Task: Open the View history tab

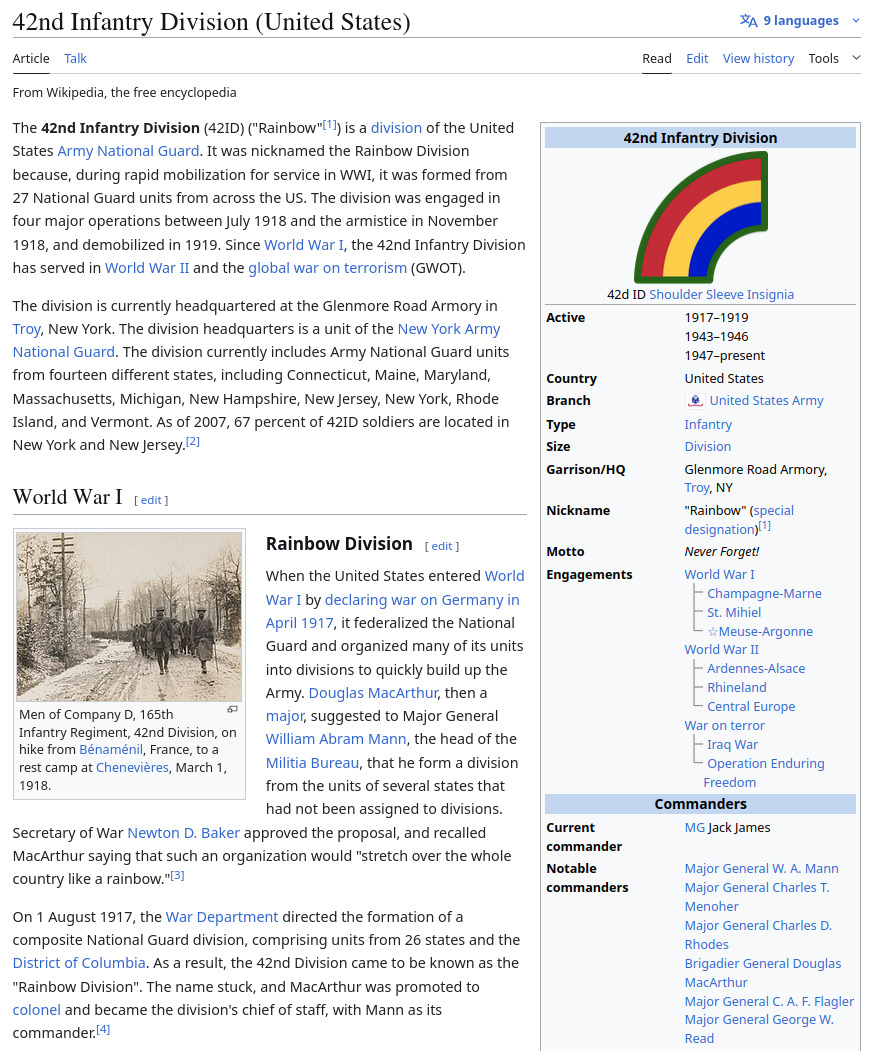Action: pyautogui.click(x=758, y=58)
